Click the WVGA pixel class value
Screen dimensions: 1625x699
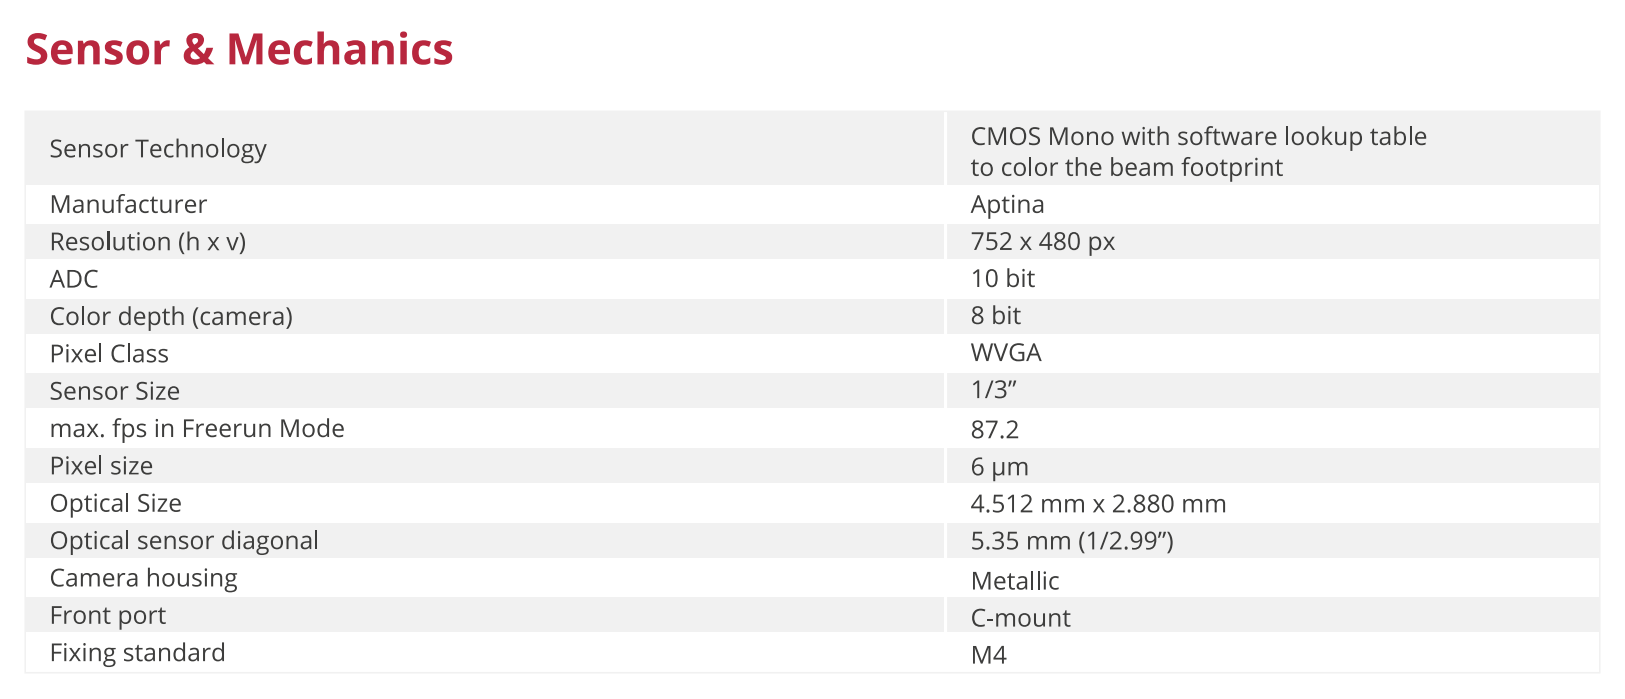(1005, 353)
